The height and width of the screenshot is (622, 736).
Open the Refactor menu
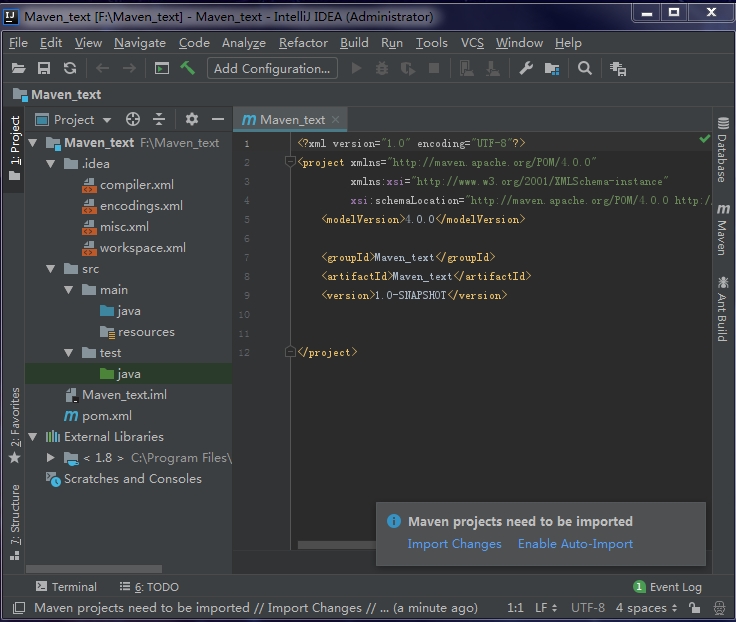point(303,43)
